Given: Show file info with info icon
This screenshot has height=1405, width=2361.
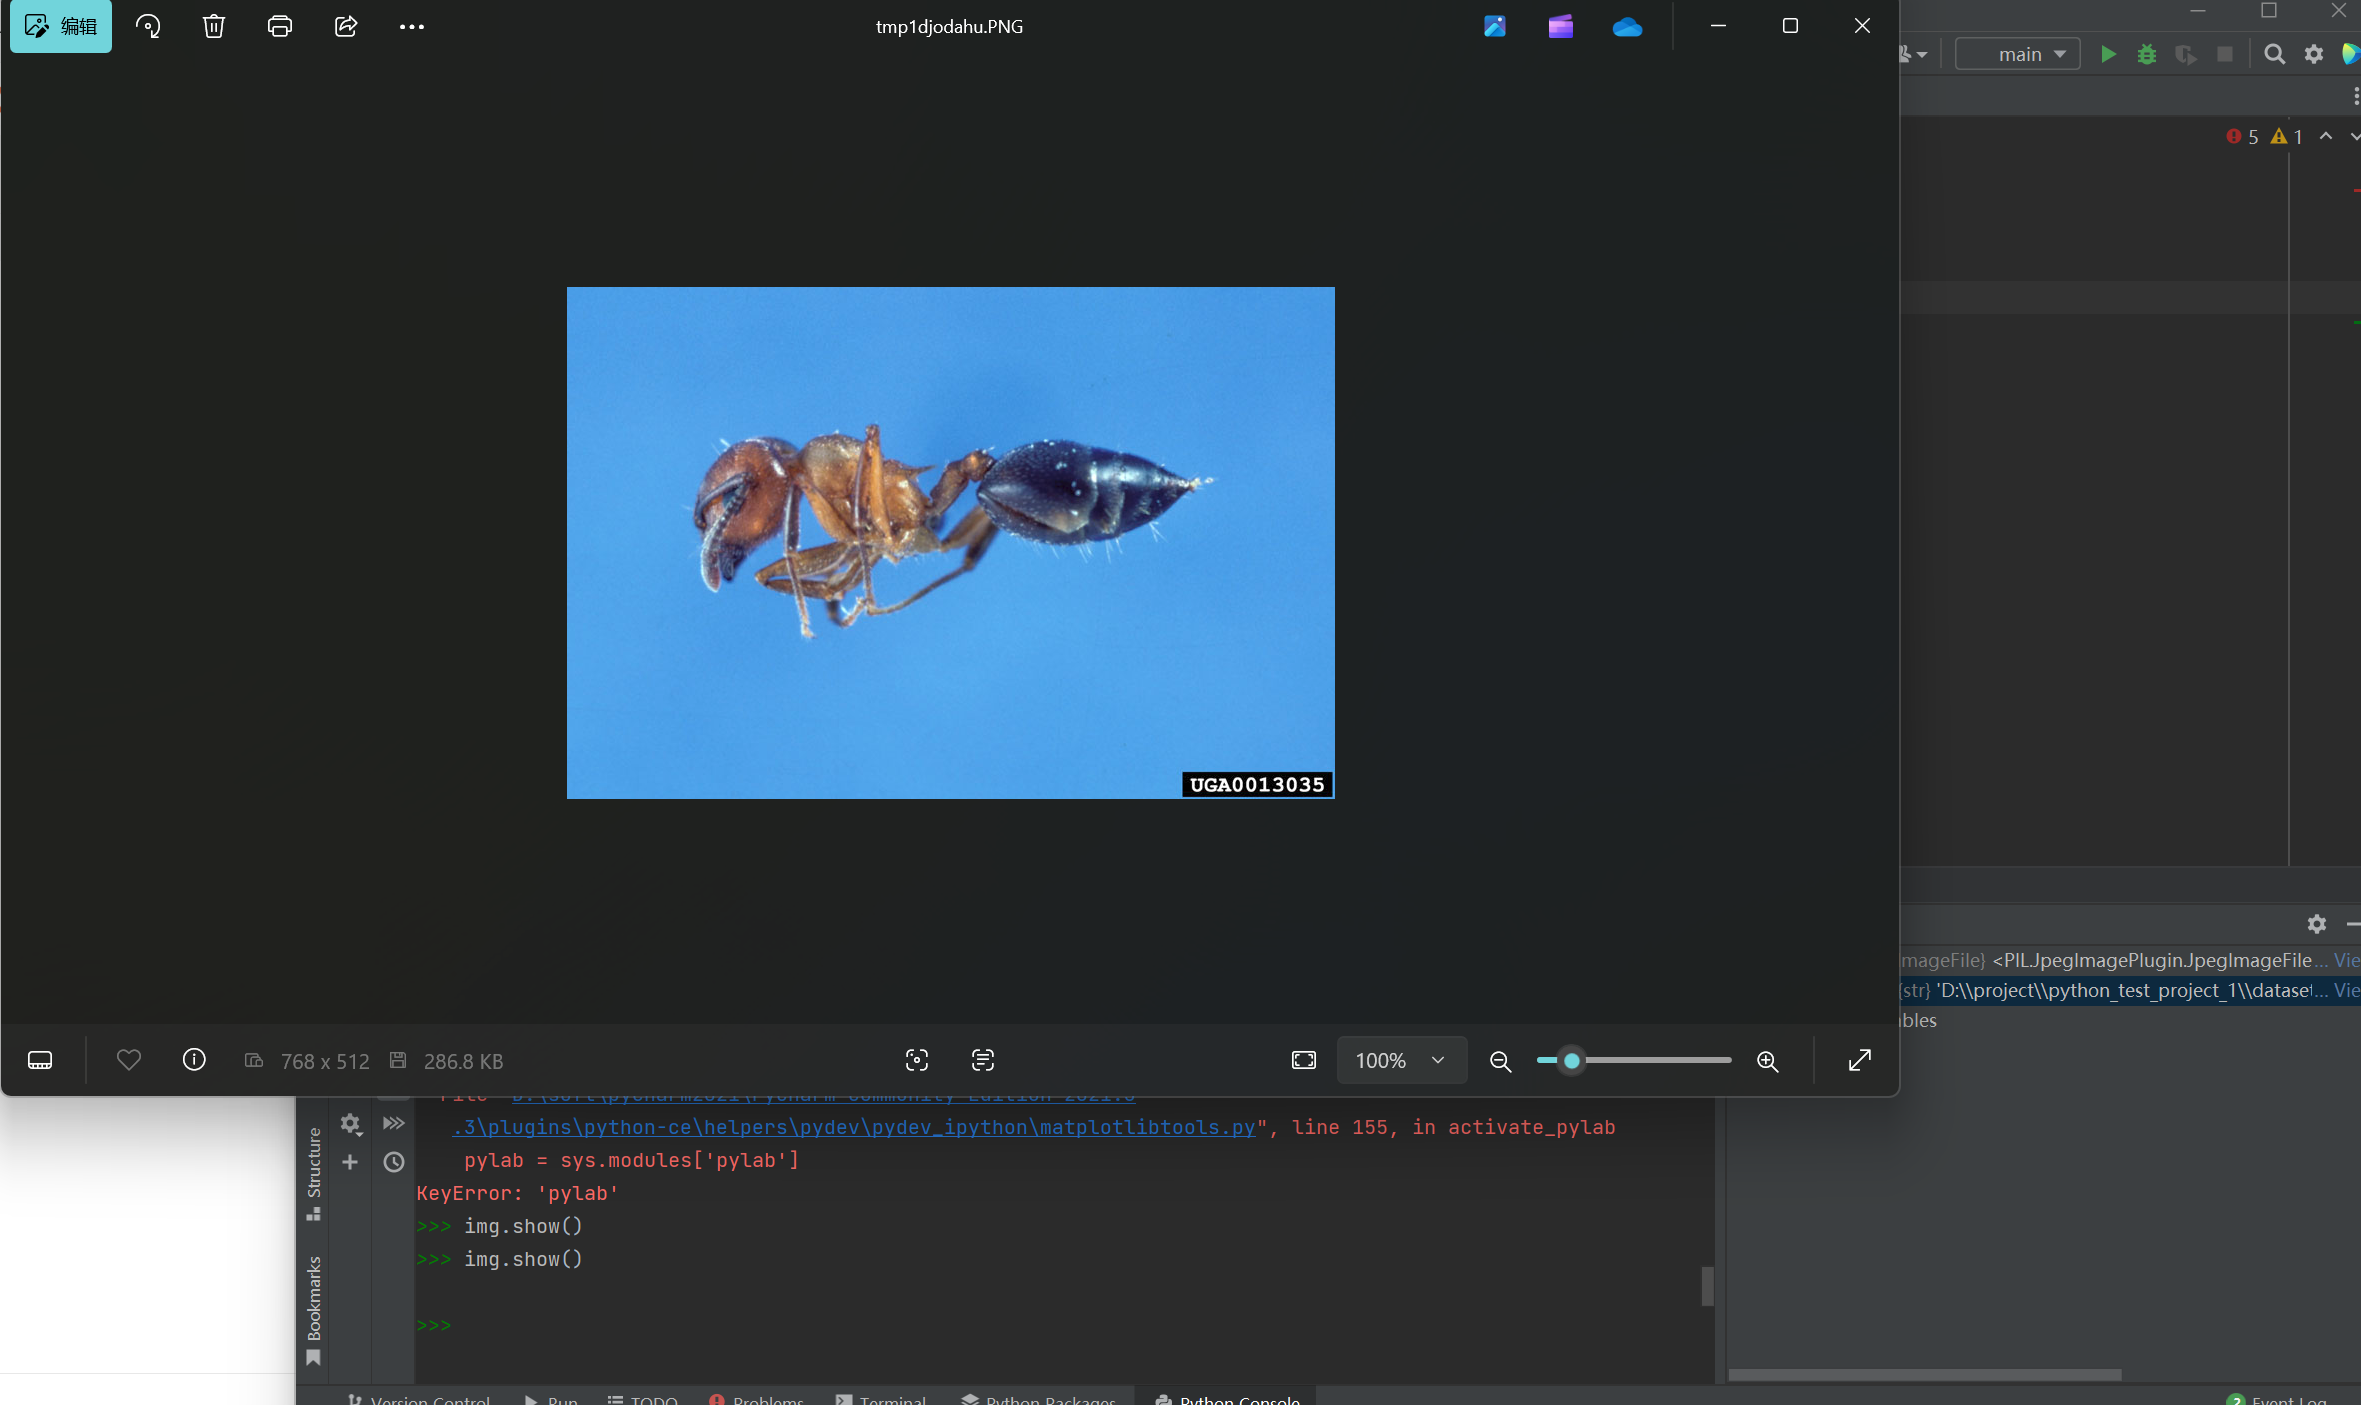Looking at the screenshot, I should (194, 1060).
